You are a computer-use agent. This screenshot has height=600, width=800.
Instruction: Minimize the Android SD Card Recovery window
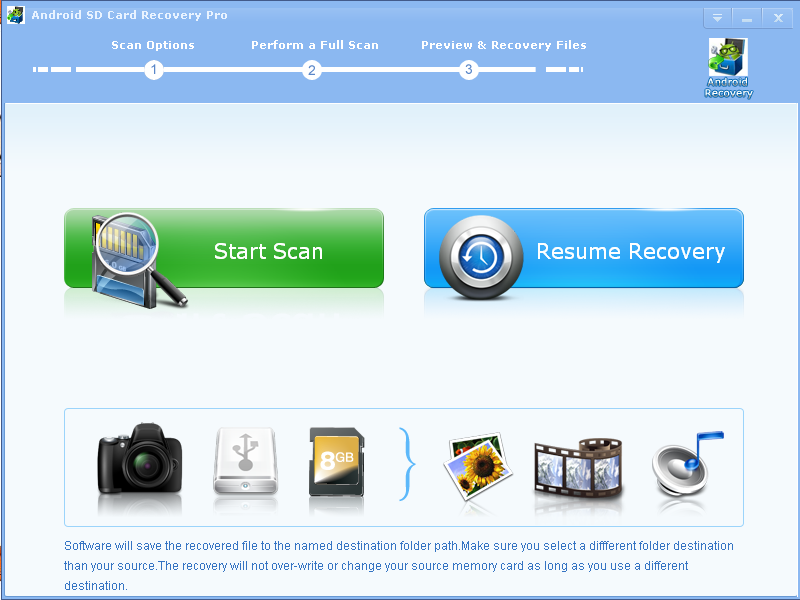tap(746, 18)
